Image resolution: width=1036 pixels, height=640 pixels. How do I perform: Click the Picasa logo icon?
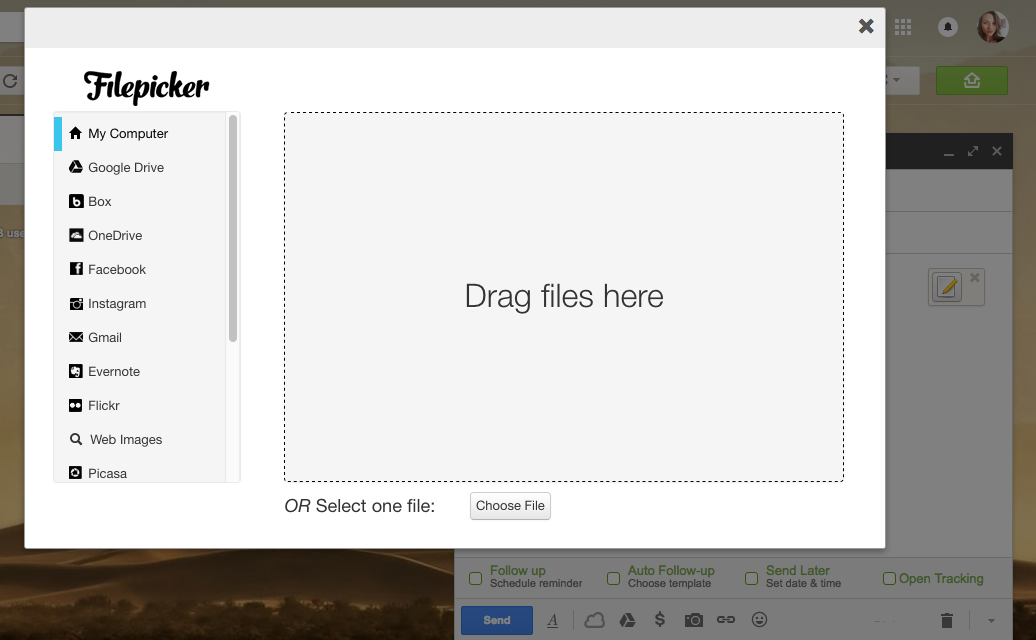[x=76, y=473]
